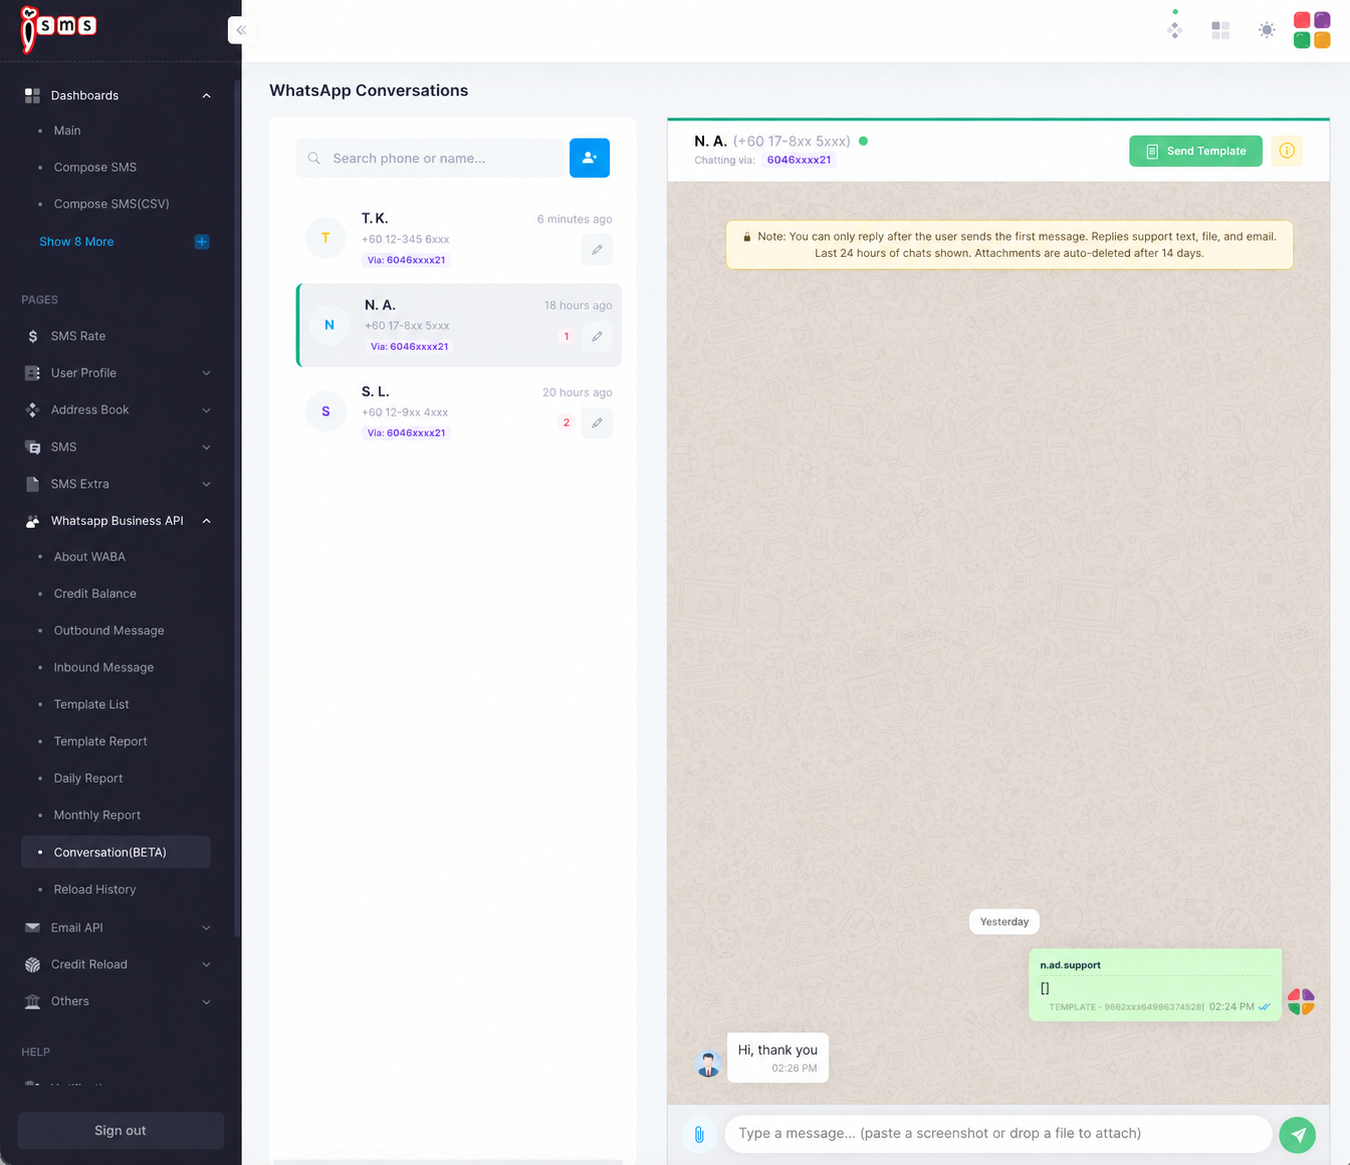Expand the User Profile menu
Image resolution: width=1350 pixels, height=1165 pixels.
click(x=206, y=373)
